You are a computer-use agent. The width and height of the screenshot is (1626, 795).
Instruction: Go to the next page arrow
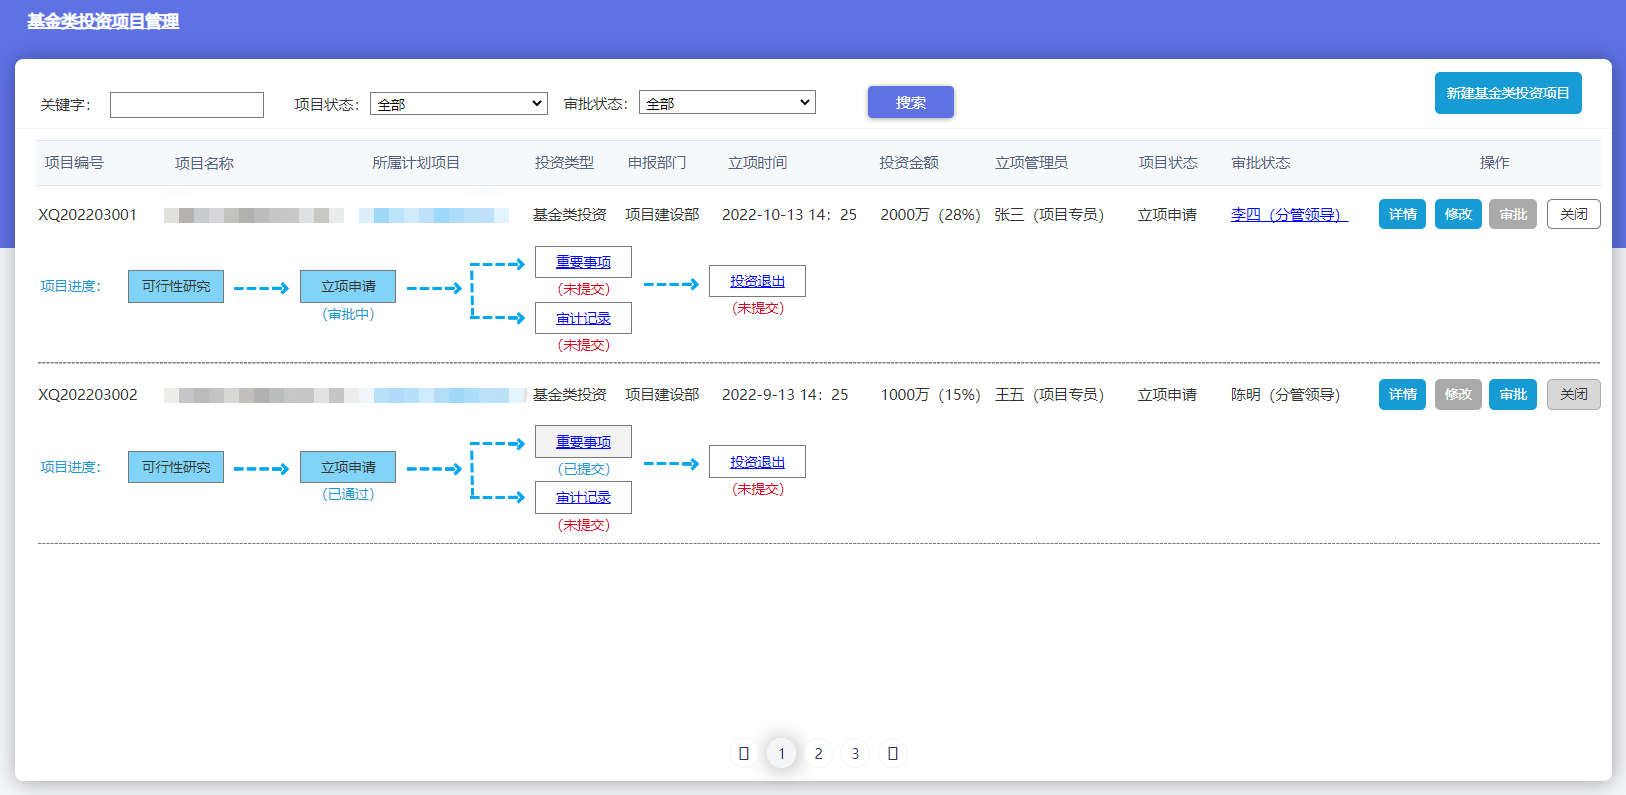coord(893,753)
